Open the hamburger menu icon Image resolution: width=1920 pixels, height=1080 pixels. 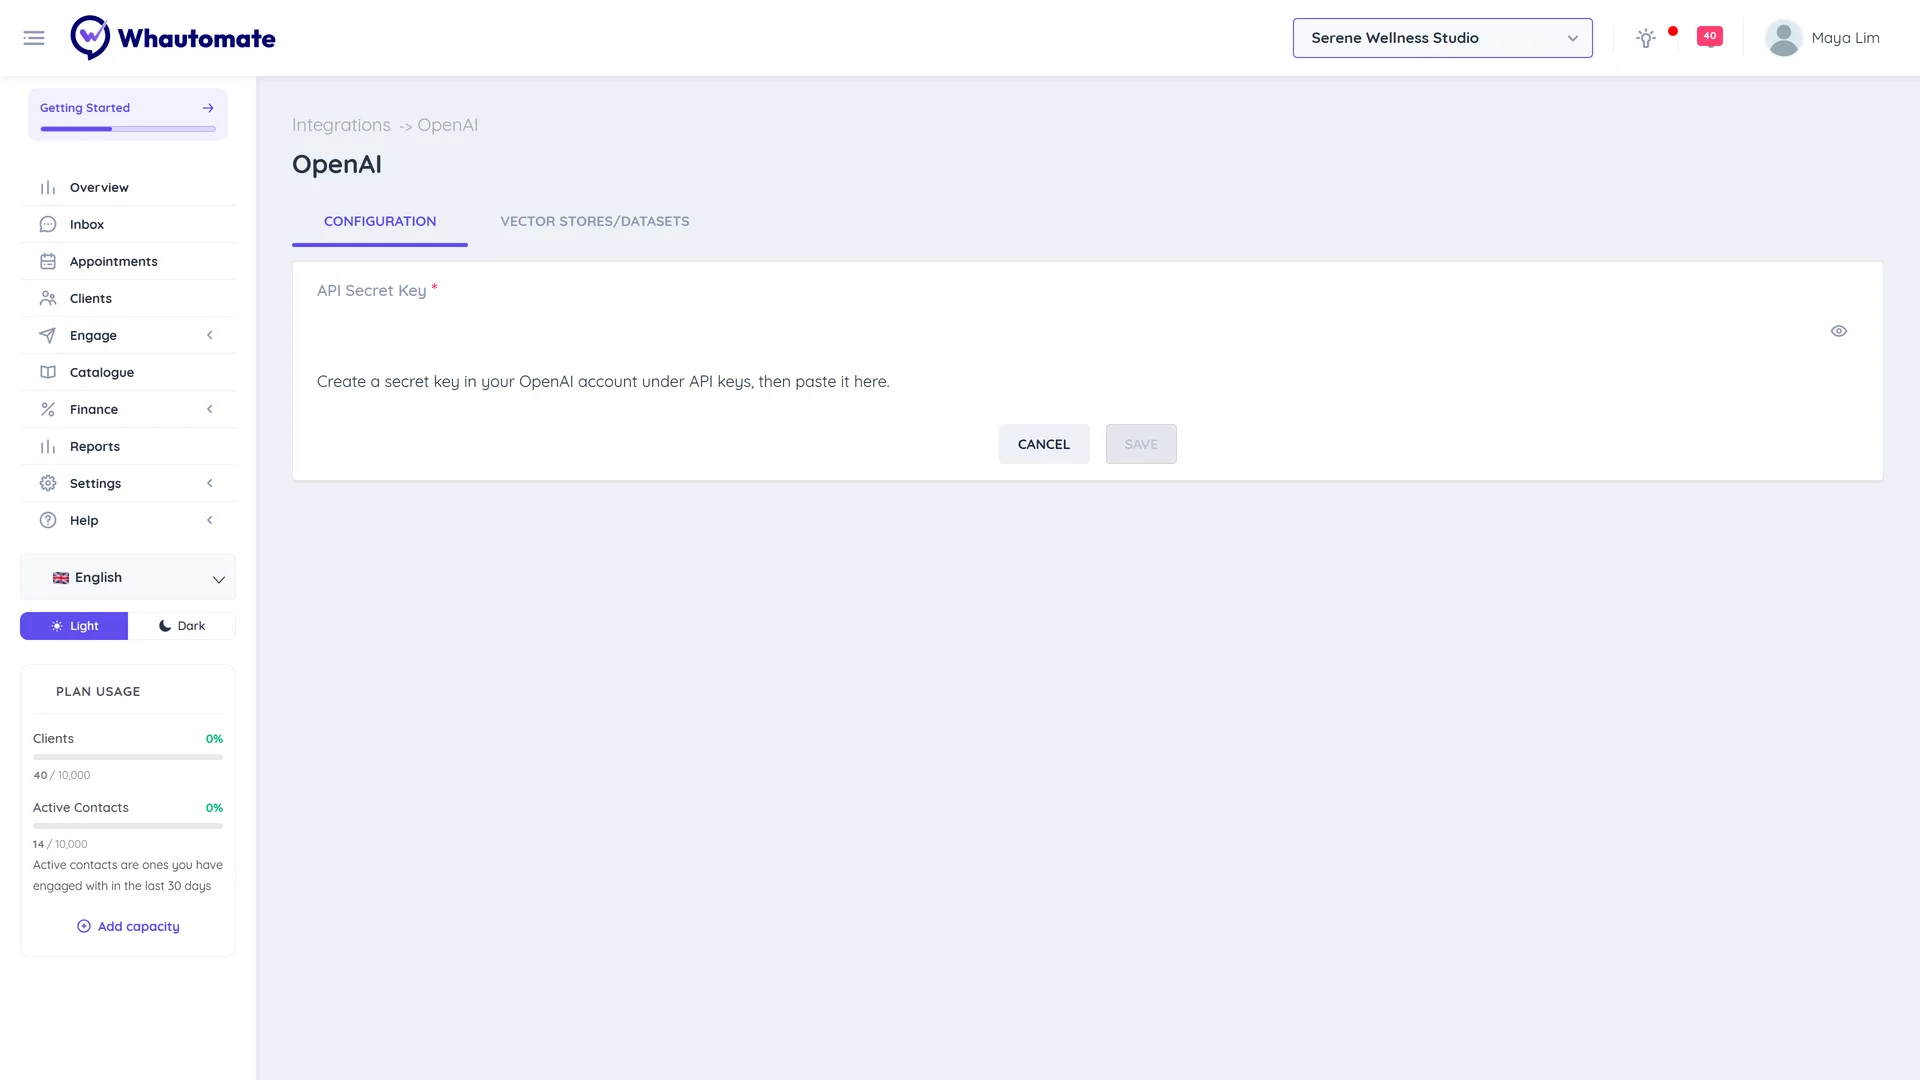34,38
